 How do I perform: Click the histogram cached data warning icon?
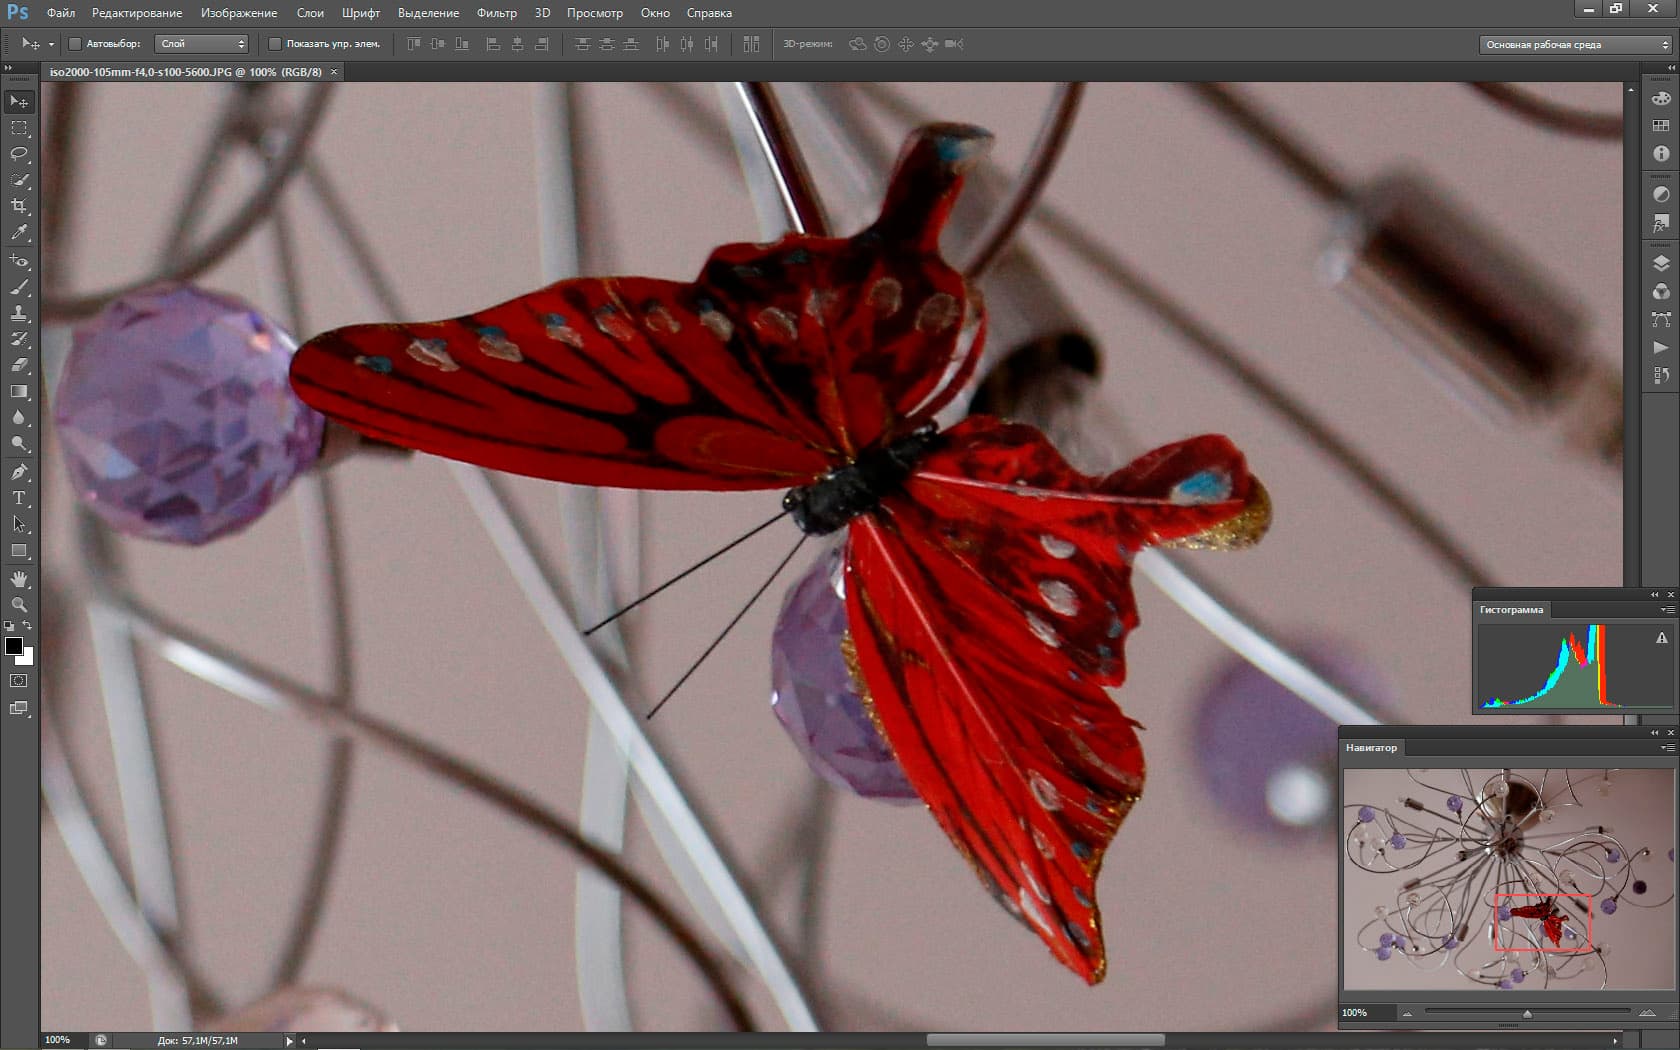coord(1662,638)
